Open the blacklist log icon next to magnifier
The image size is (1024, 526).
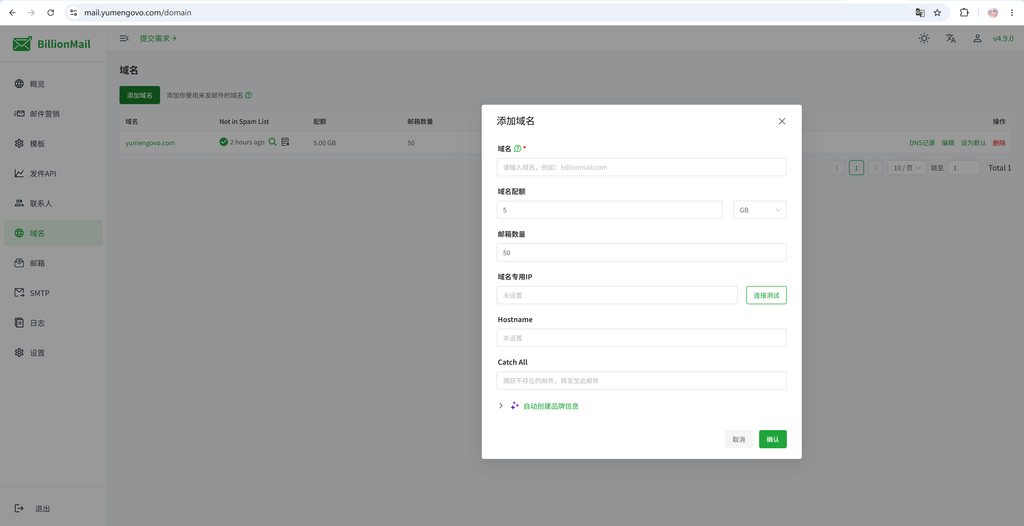coord(285,142)
